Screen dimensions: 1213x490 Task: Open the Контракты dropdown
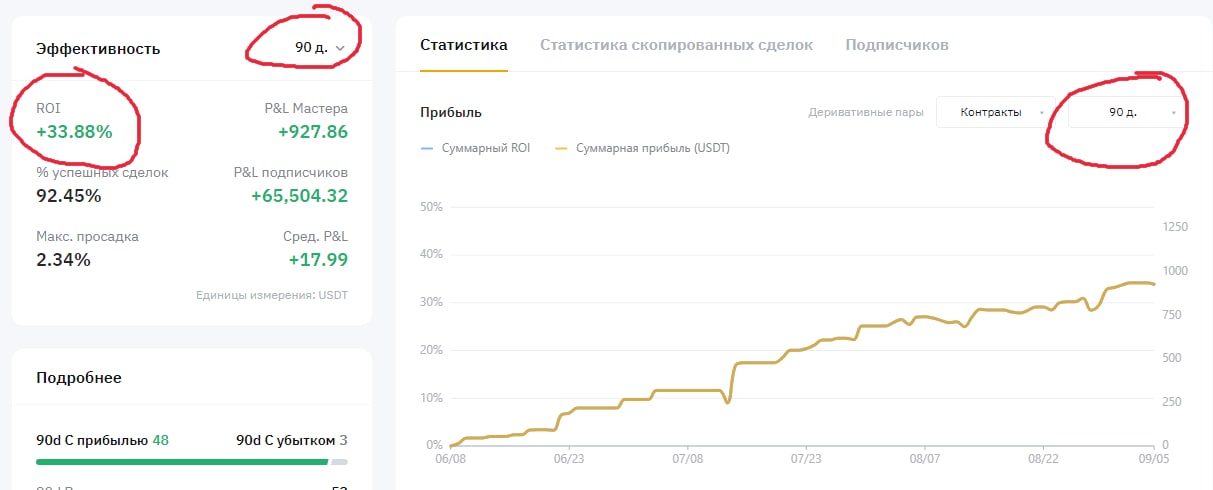pyautogui.click(x=995, y=113)
